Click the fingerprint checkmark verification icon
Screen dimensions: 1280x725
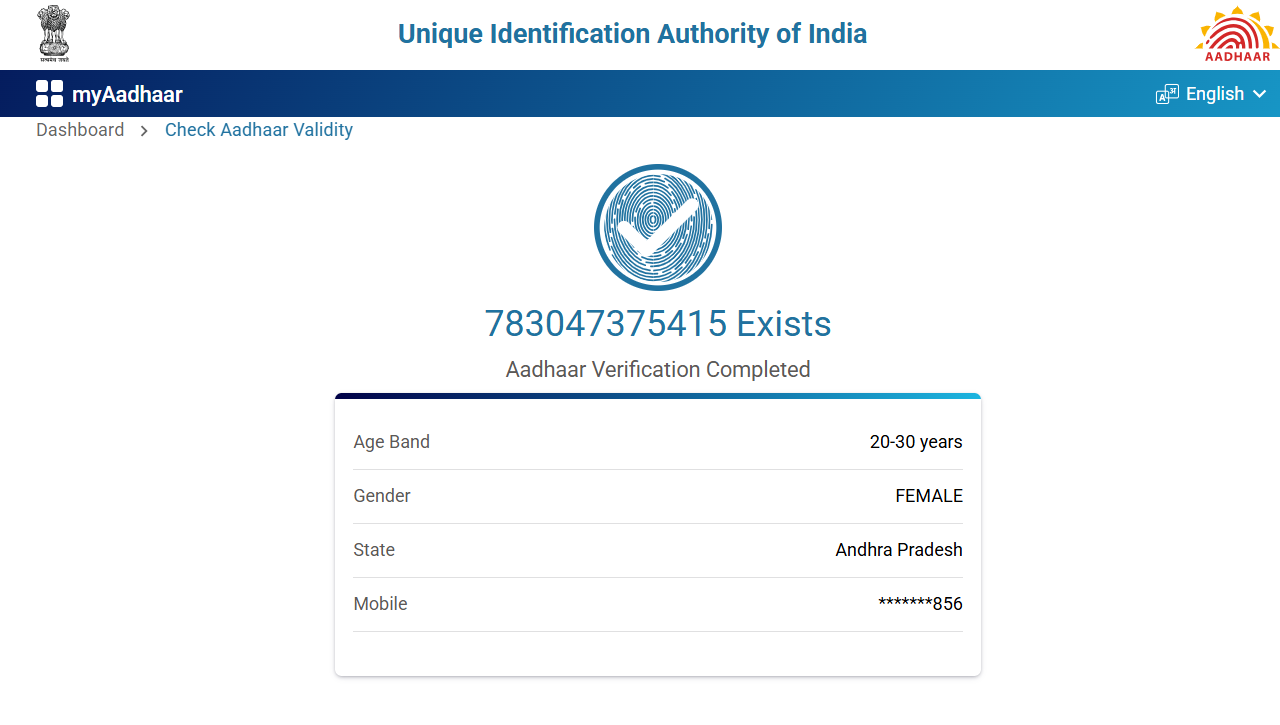coord(658,228)
